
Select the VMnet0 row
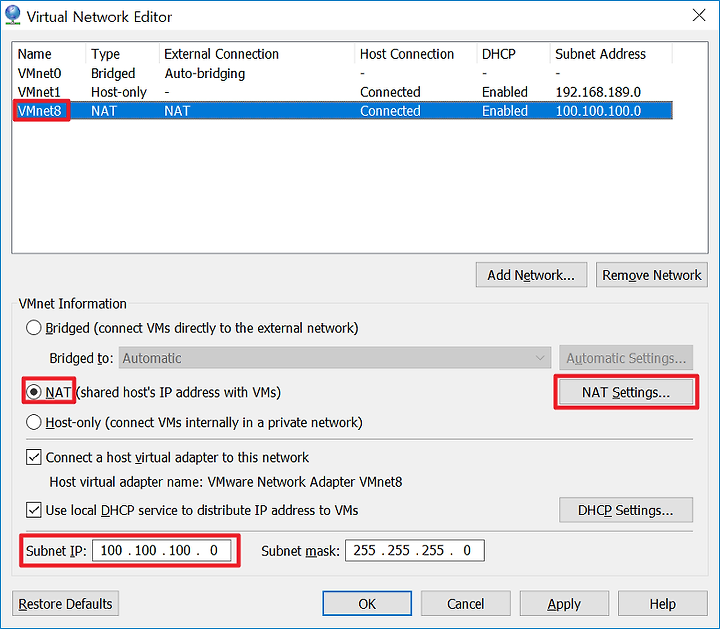coord(343,73)
